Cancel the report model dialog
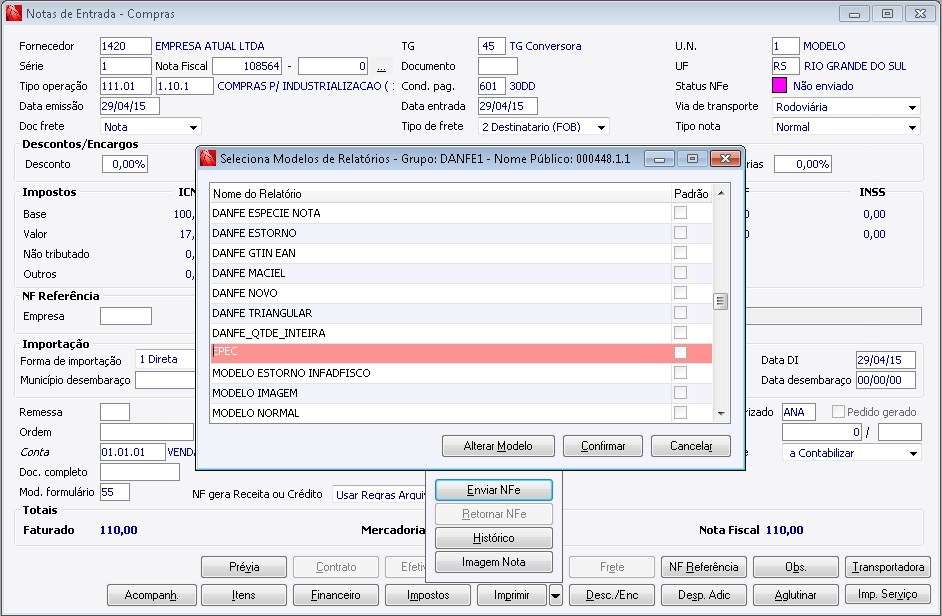 click(691, 446)
